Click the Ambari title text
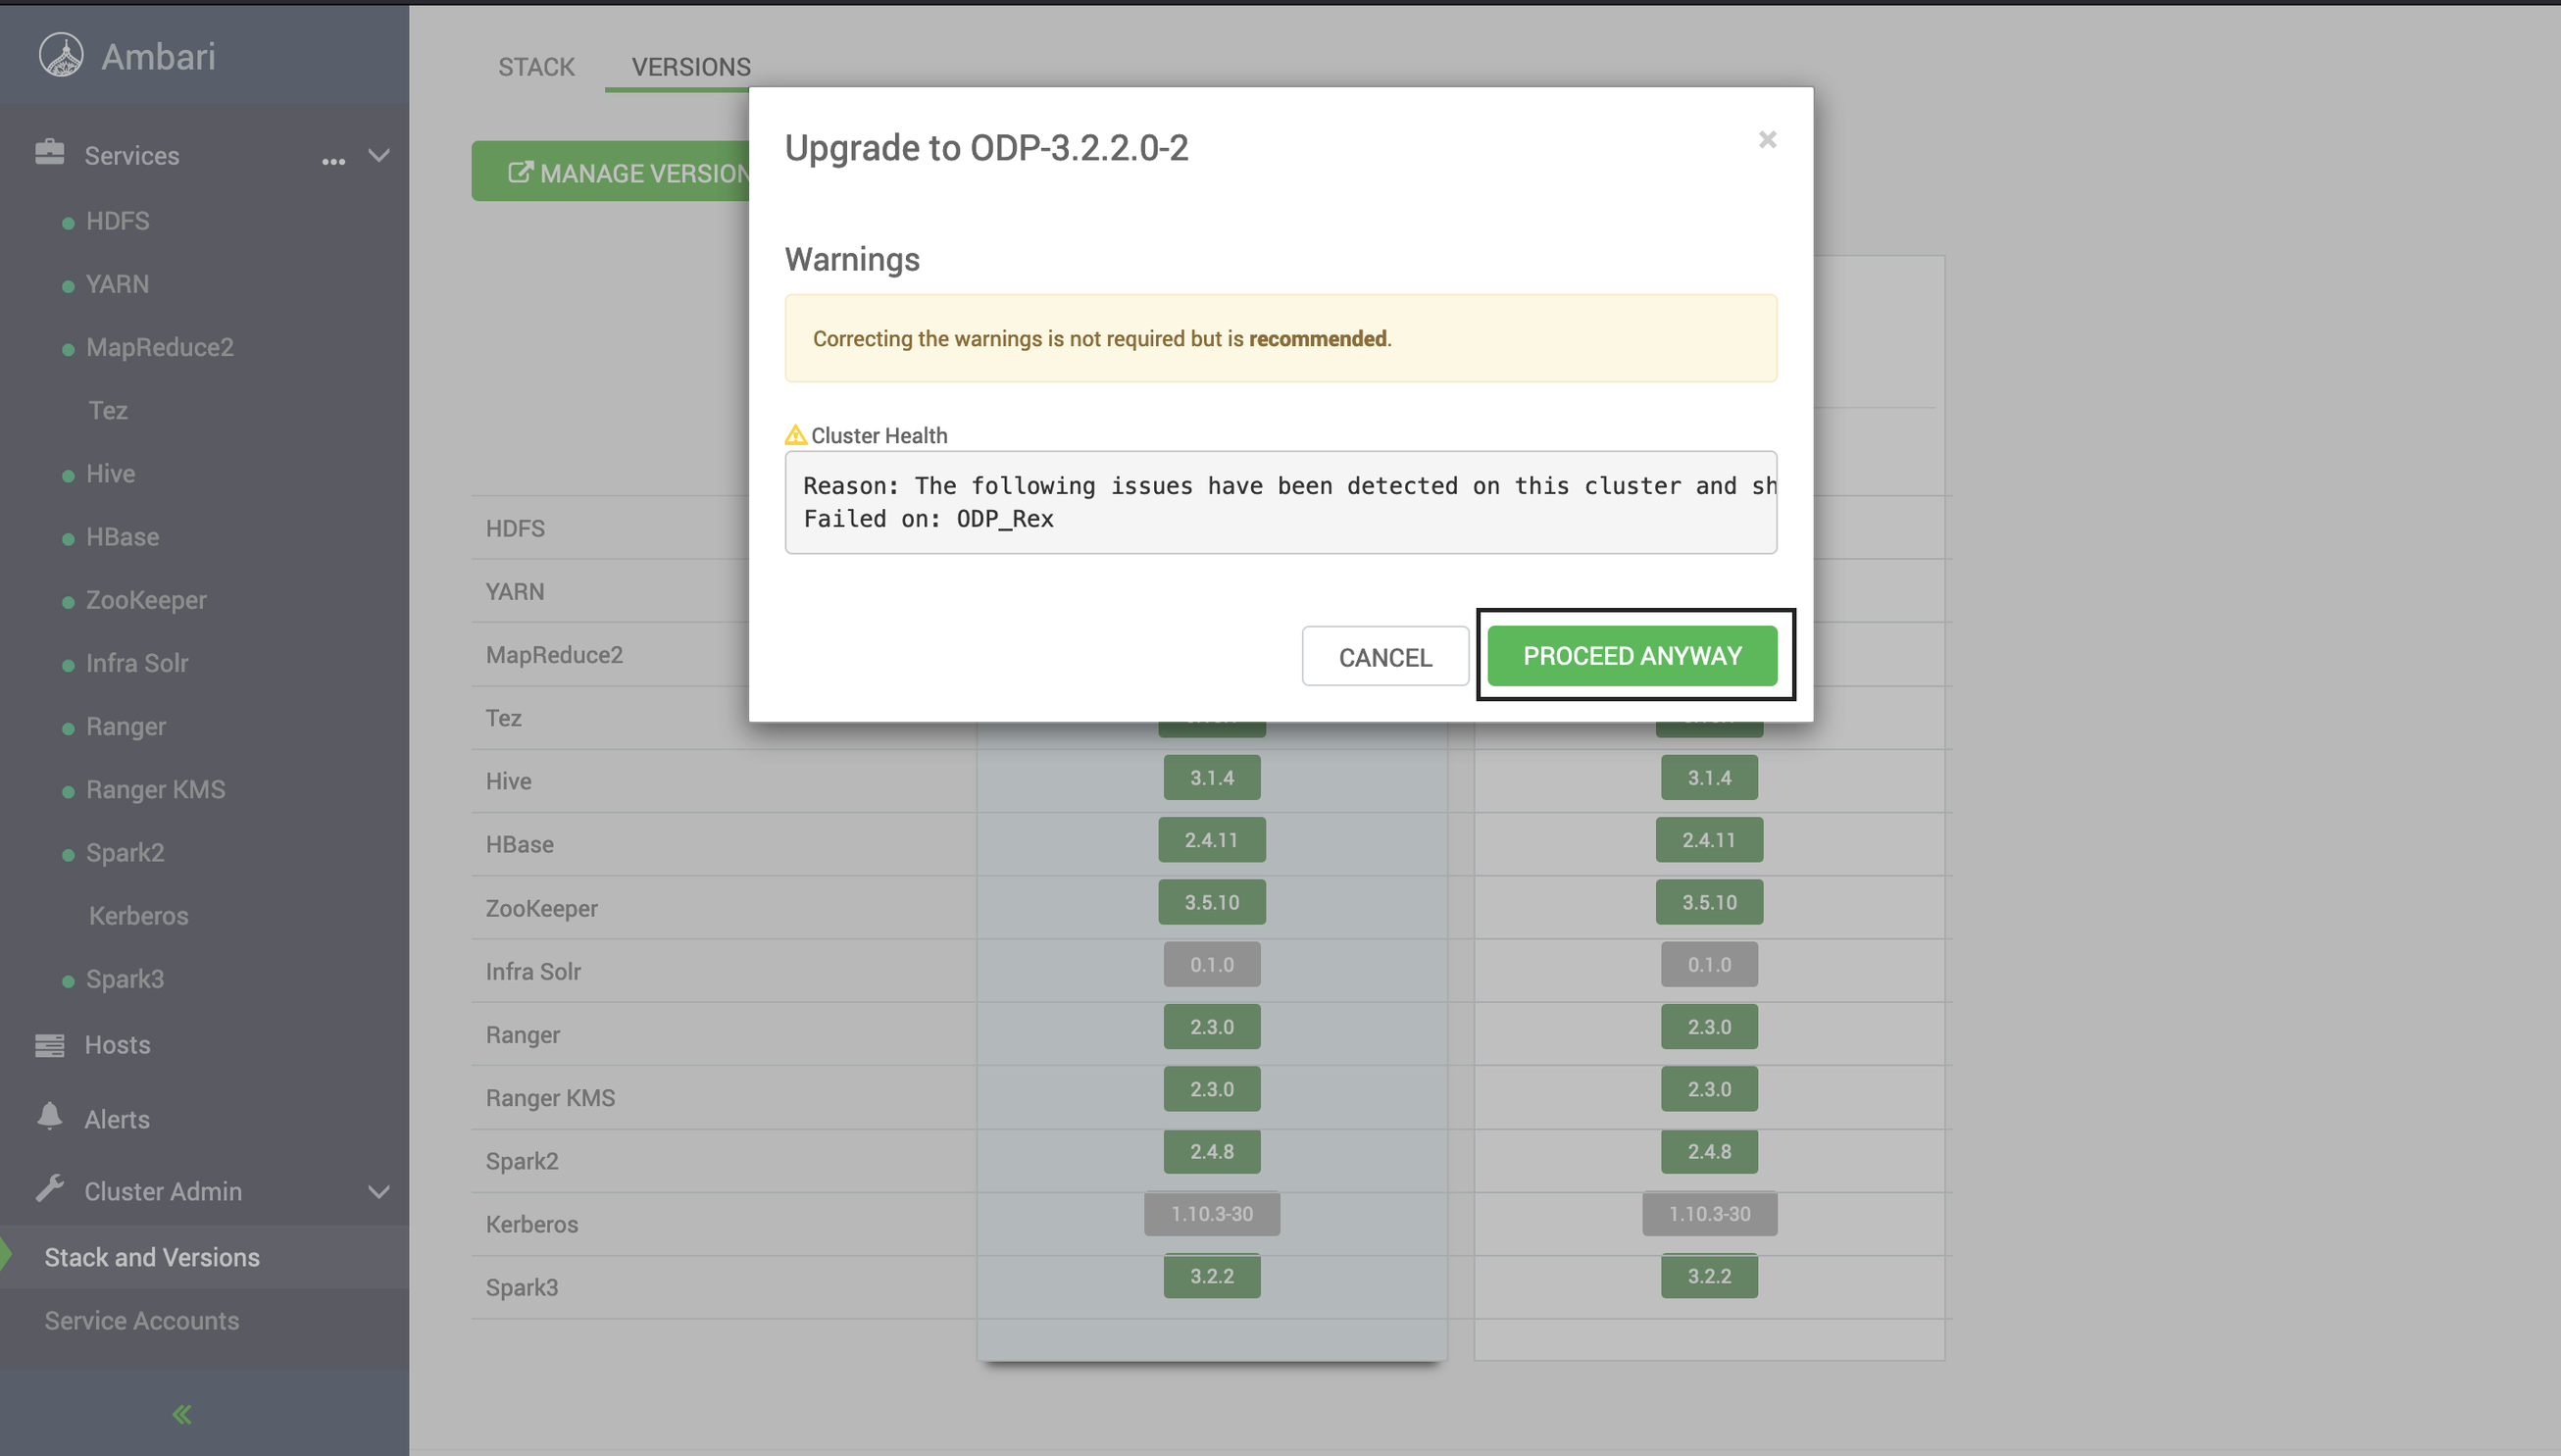 click(x=158, y=56)
